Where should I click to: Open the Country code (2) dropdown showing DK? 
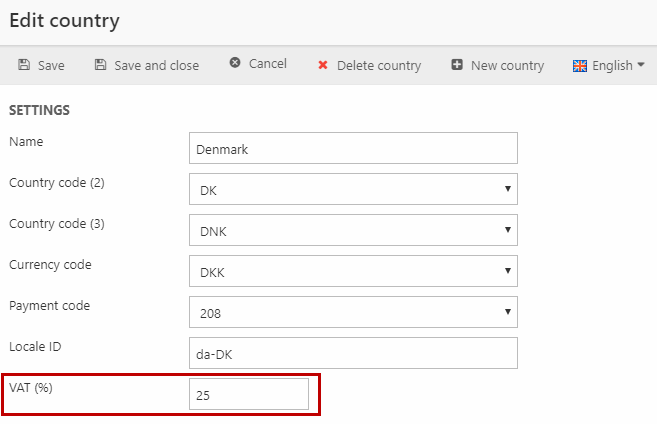352,189
